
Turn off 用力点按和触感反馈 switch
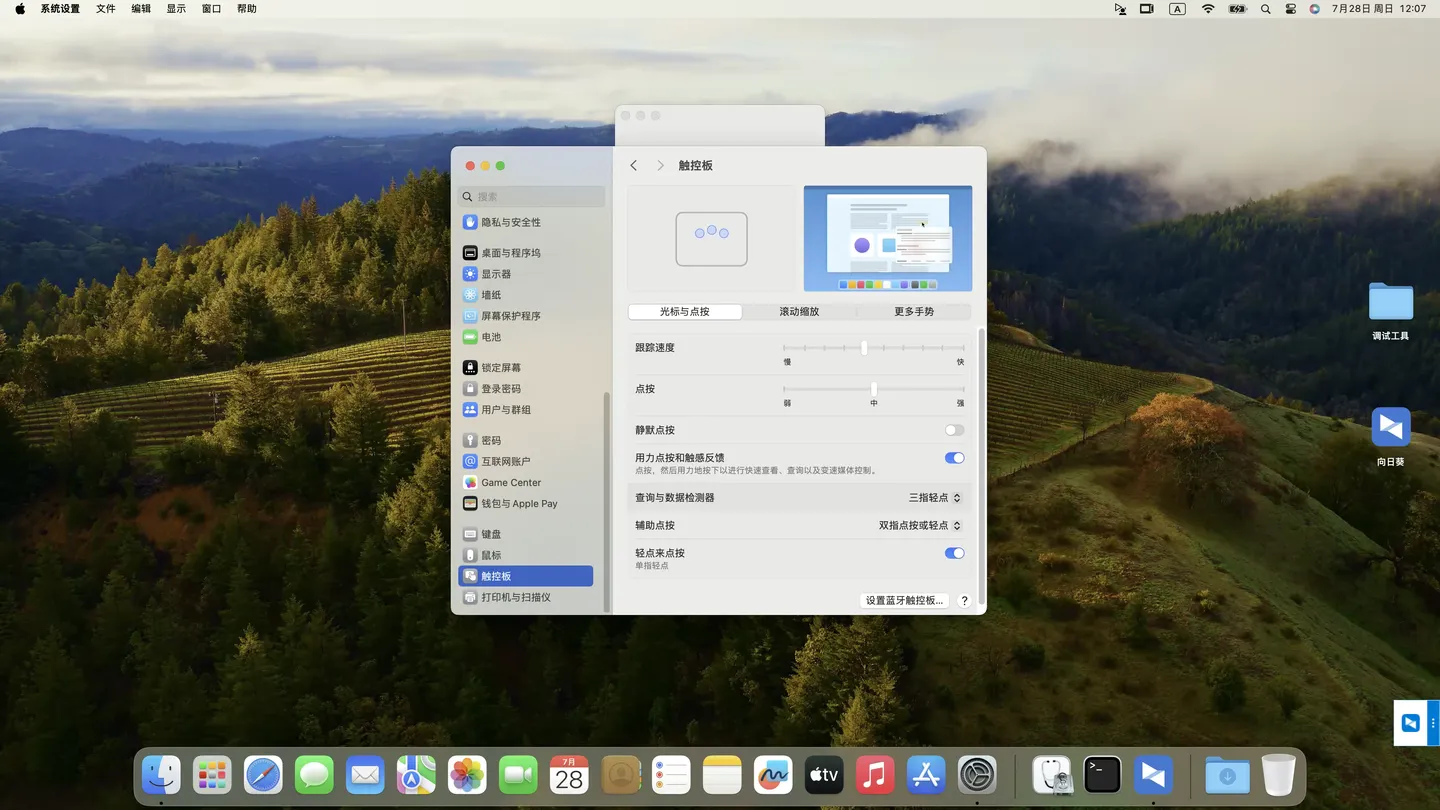(x=954, y=458)
